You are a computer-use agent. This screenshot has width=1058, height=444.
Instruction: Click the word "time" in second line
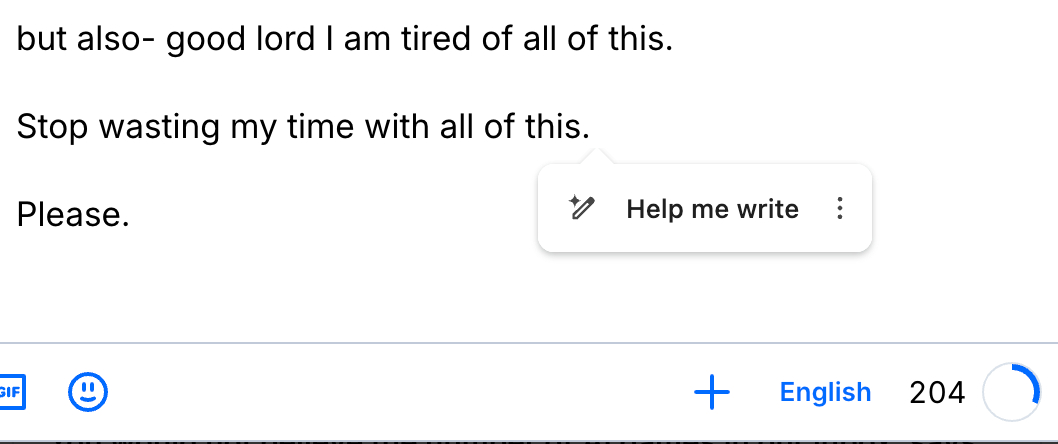(x=321, y=127)
